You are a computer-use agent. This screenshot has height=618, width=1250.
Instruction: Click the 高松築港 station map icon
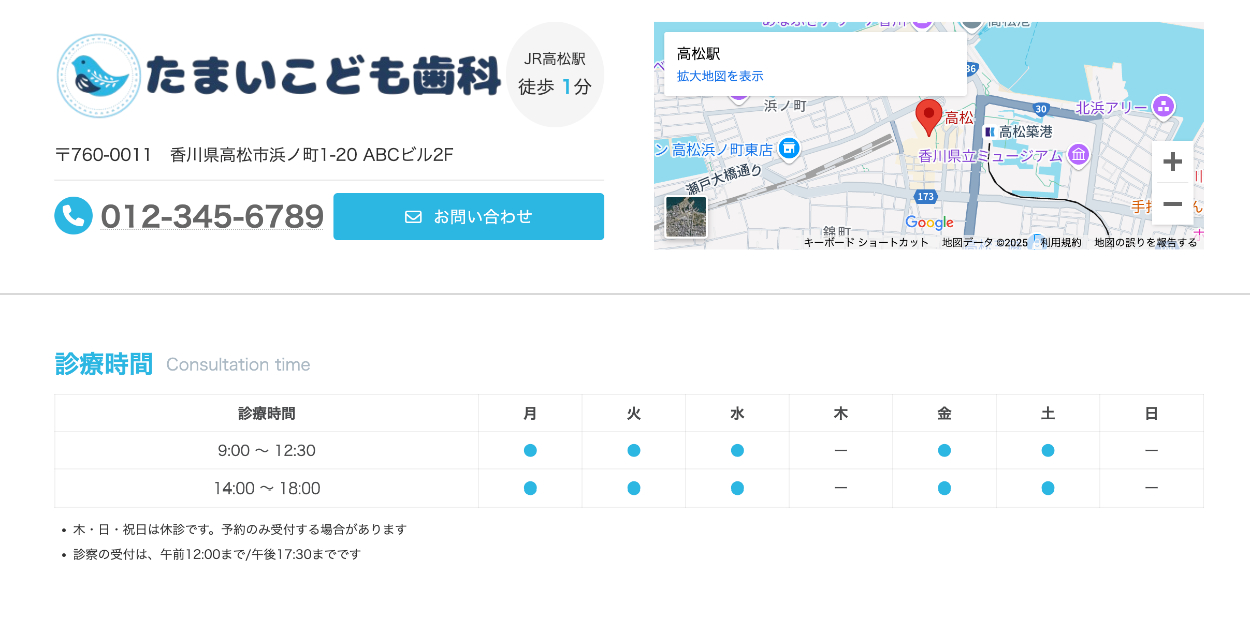pyautogui.click(x=989, y=132)
